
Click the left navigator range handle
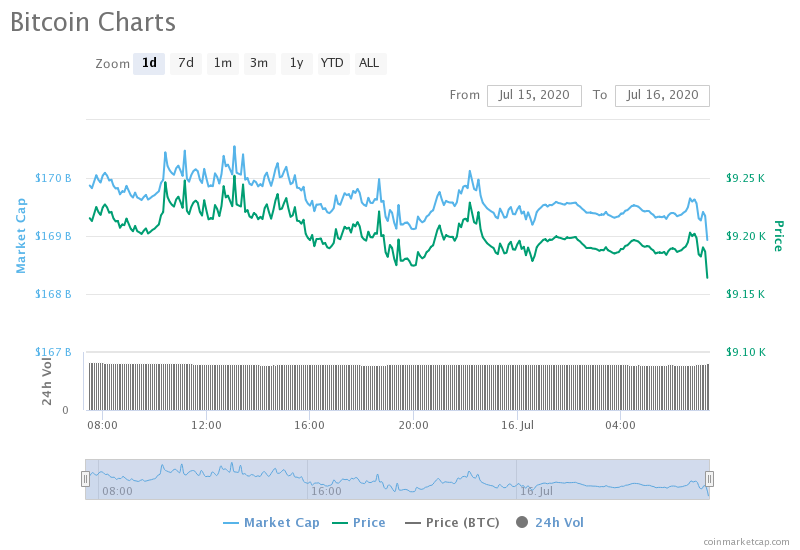pyautogui.click(x=85, y=479)
